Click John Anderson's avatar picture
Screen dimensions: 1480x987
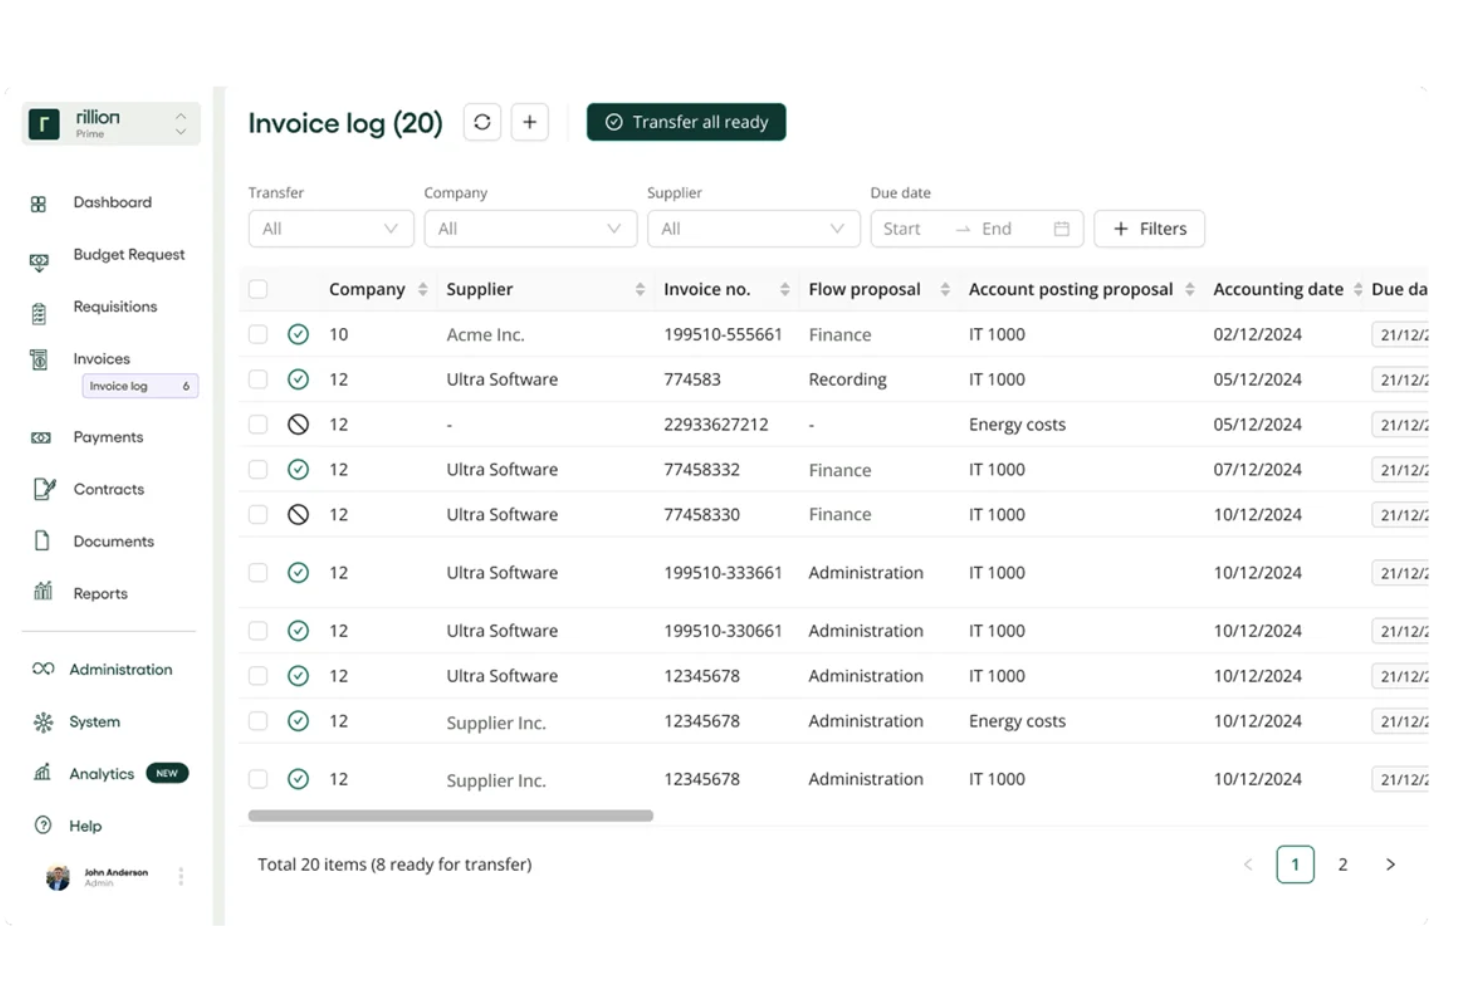pyautogui.click(x=58, y=878)
